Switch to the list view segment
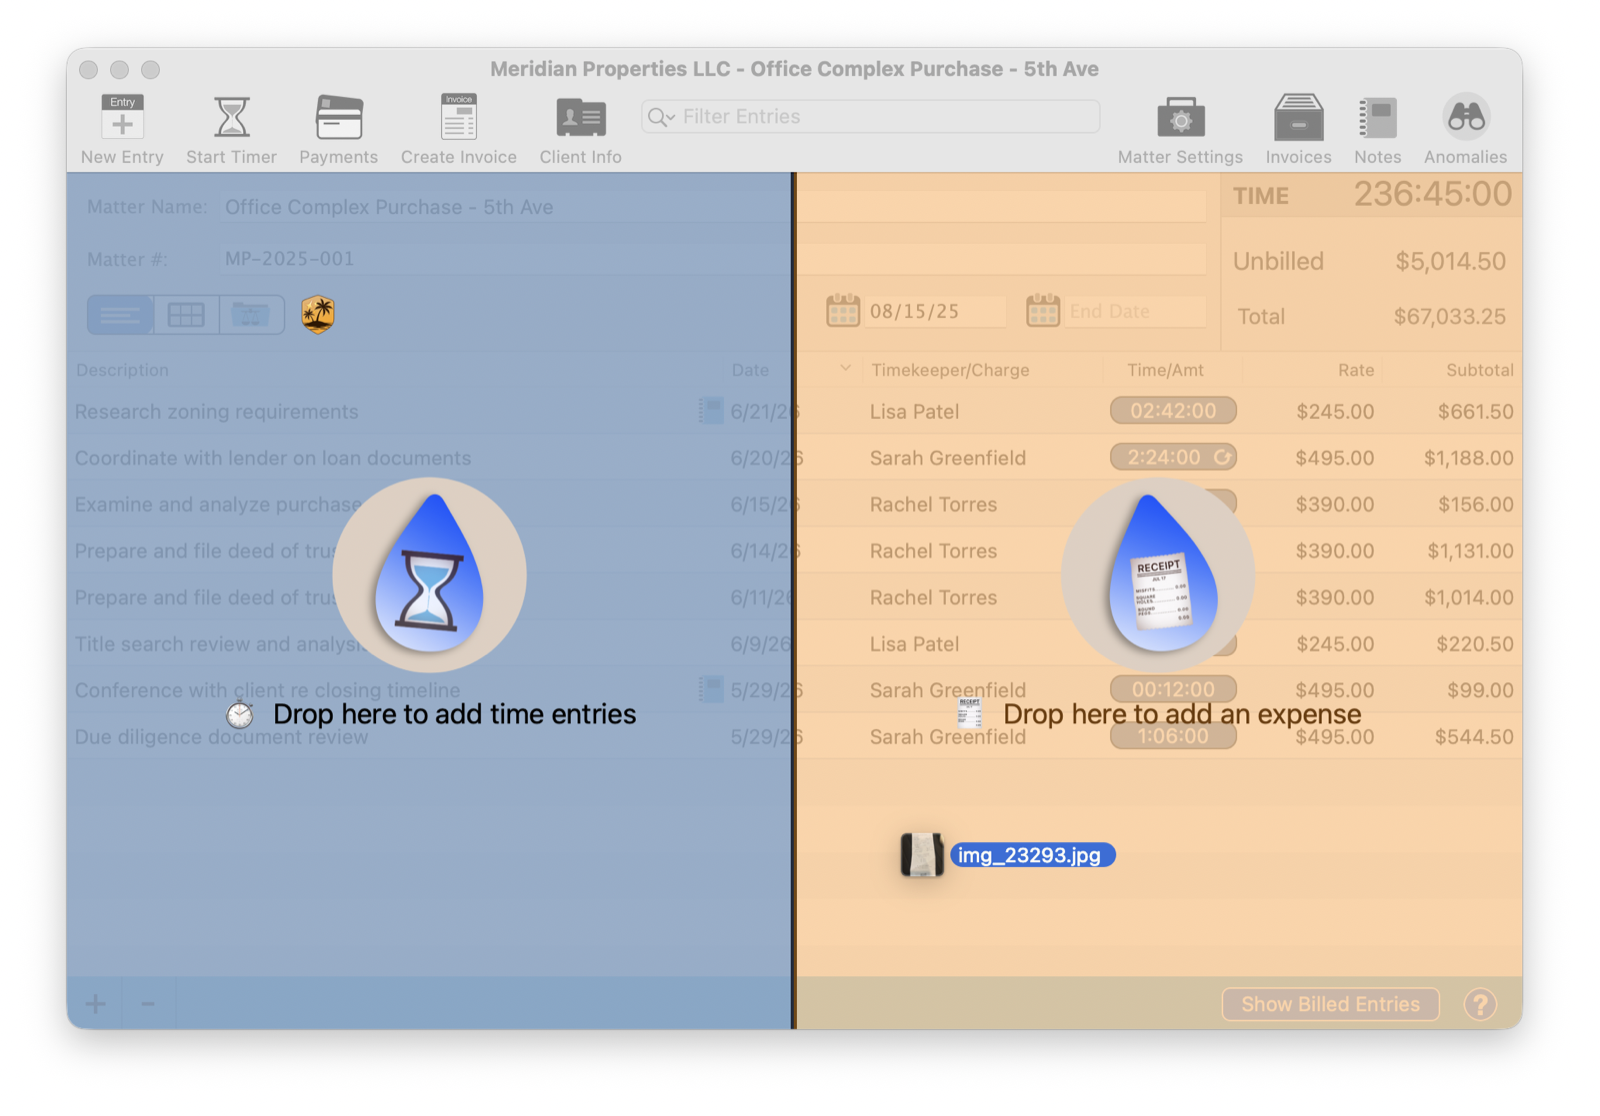Screen dimensions: 1600x1116 tap(120, 315)
